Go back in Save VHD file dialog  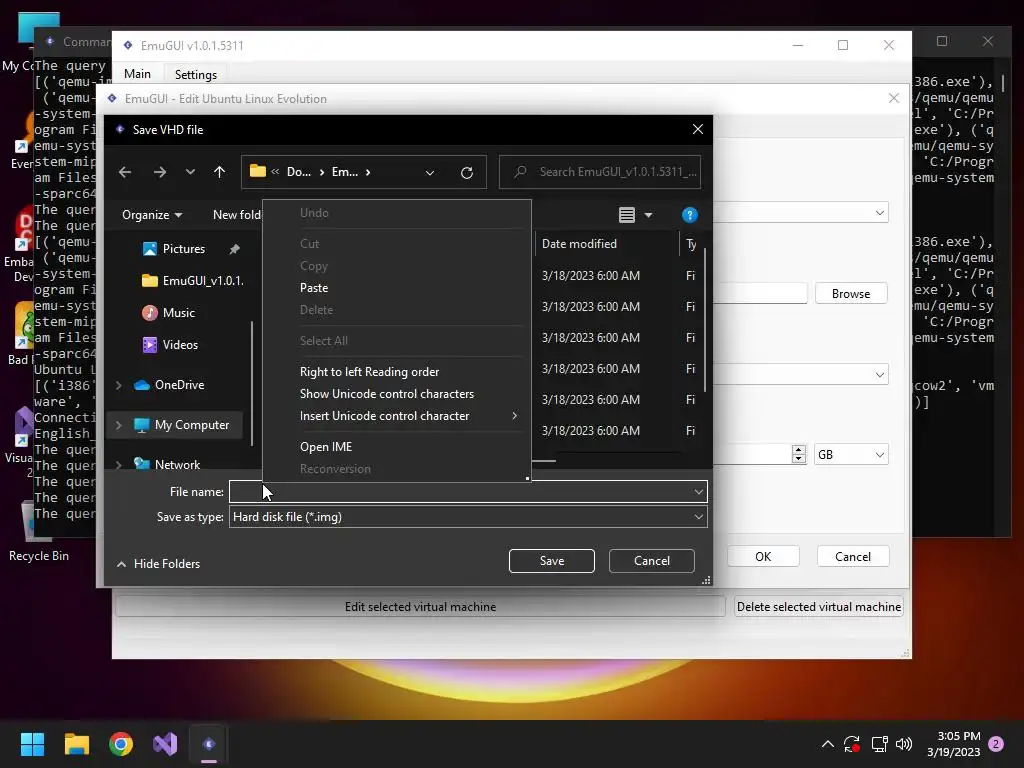tap(125, 172)
